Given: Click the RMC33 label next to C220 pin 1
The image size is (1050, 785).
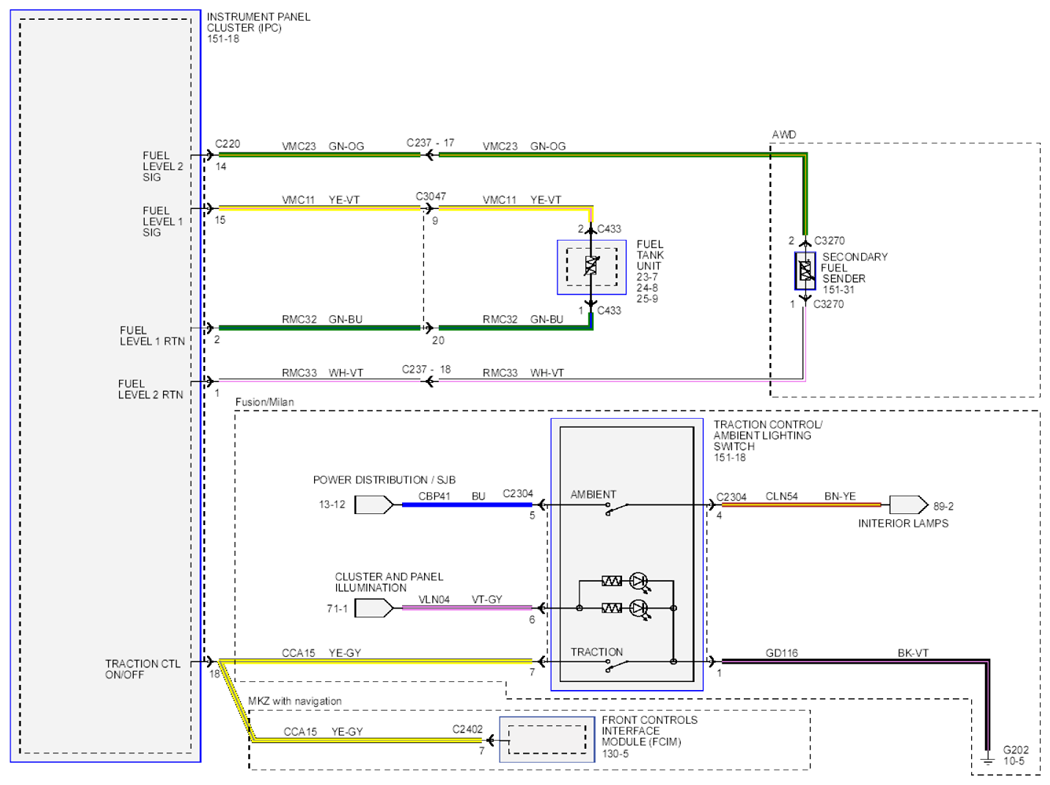Looking at the screenshot, I should (x=299, y=372).
